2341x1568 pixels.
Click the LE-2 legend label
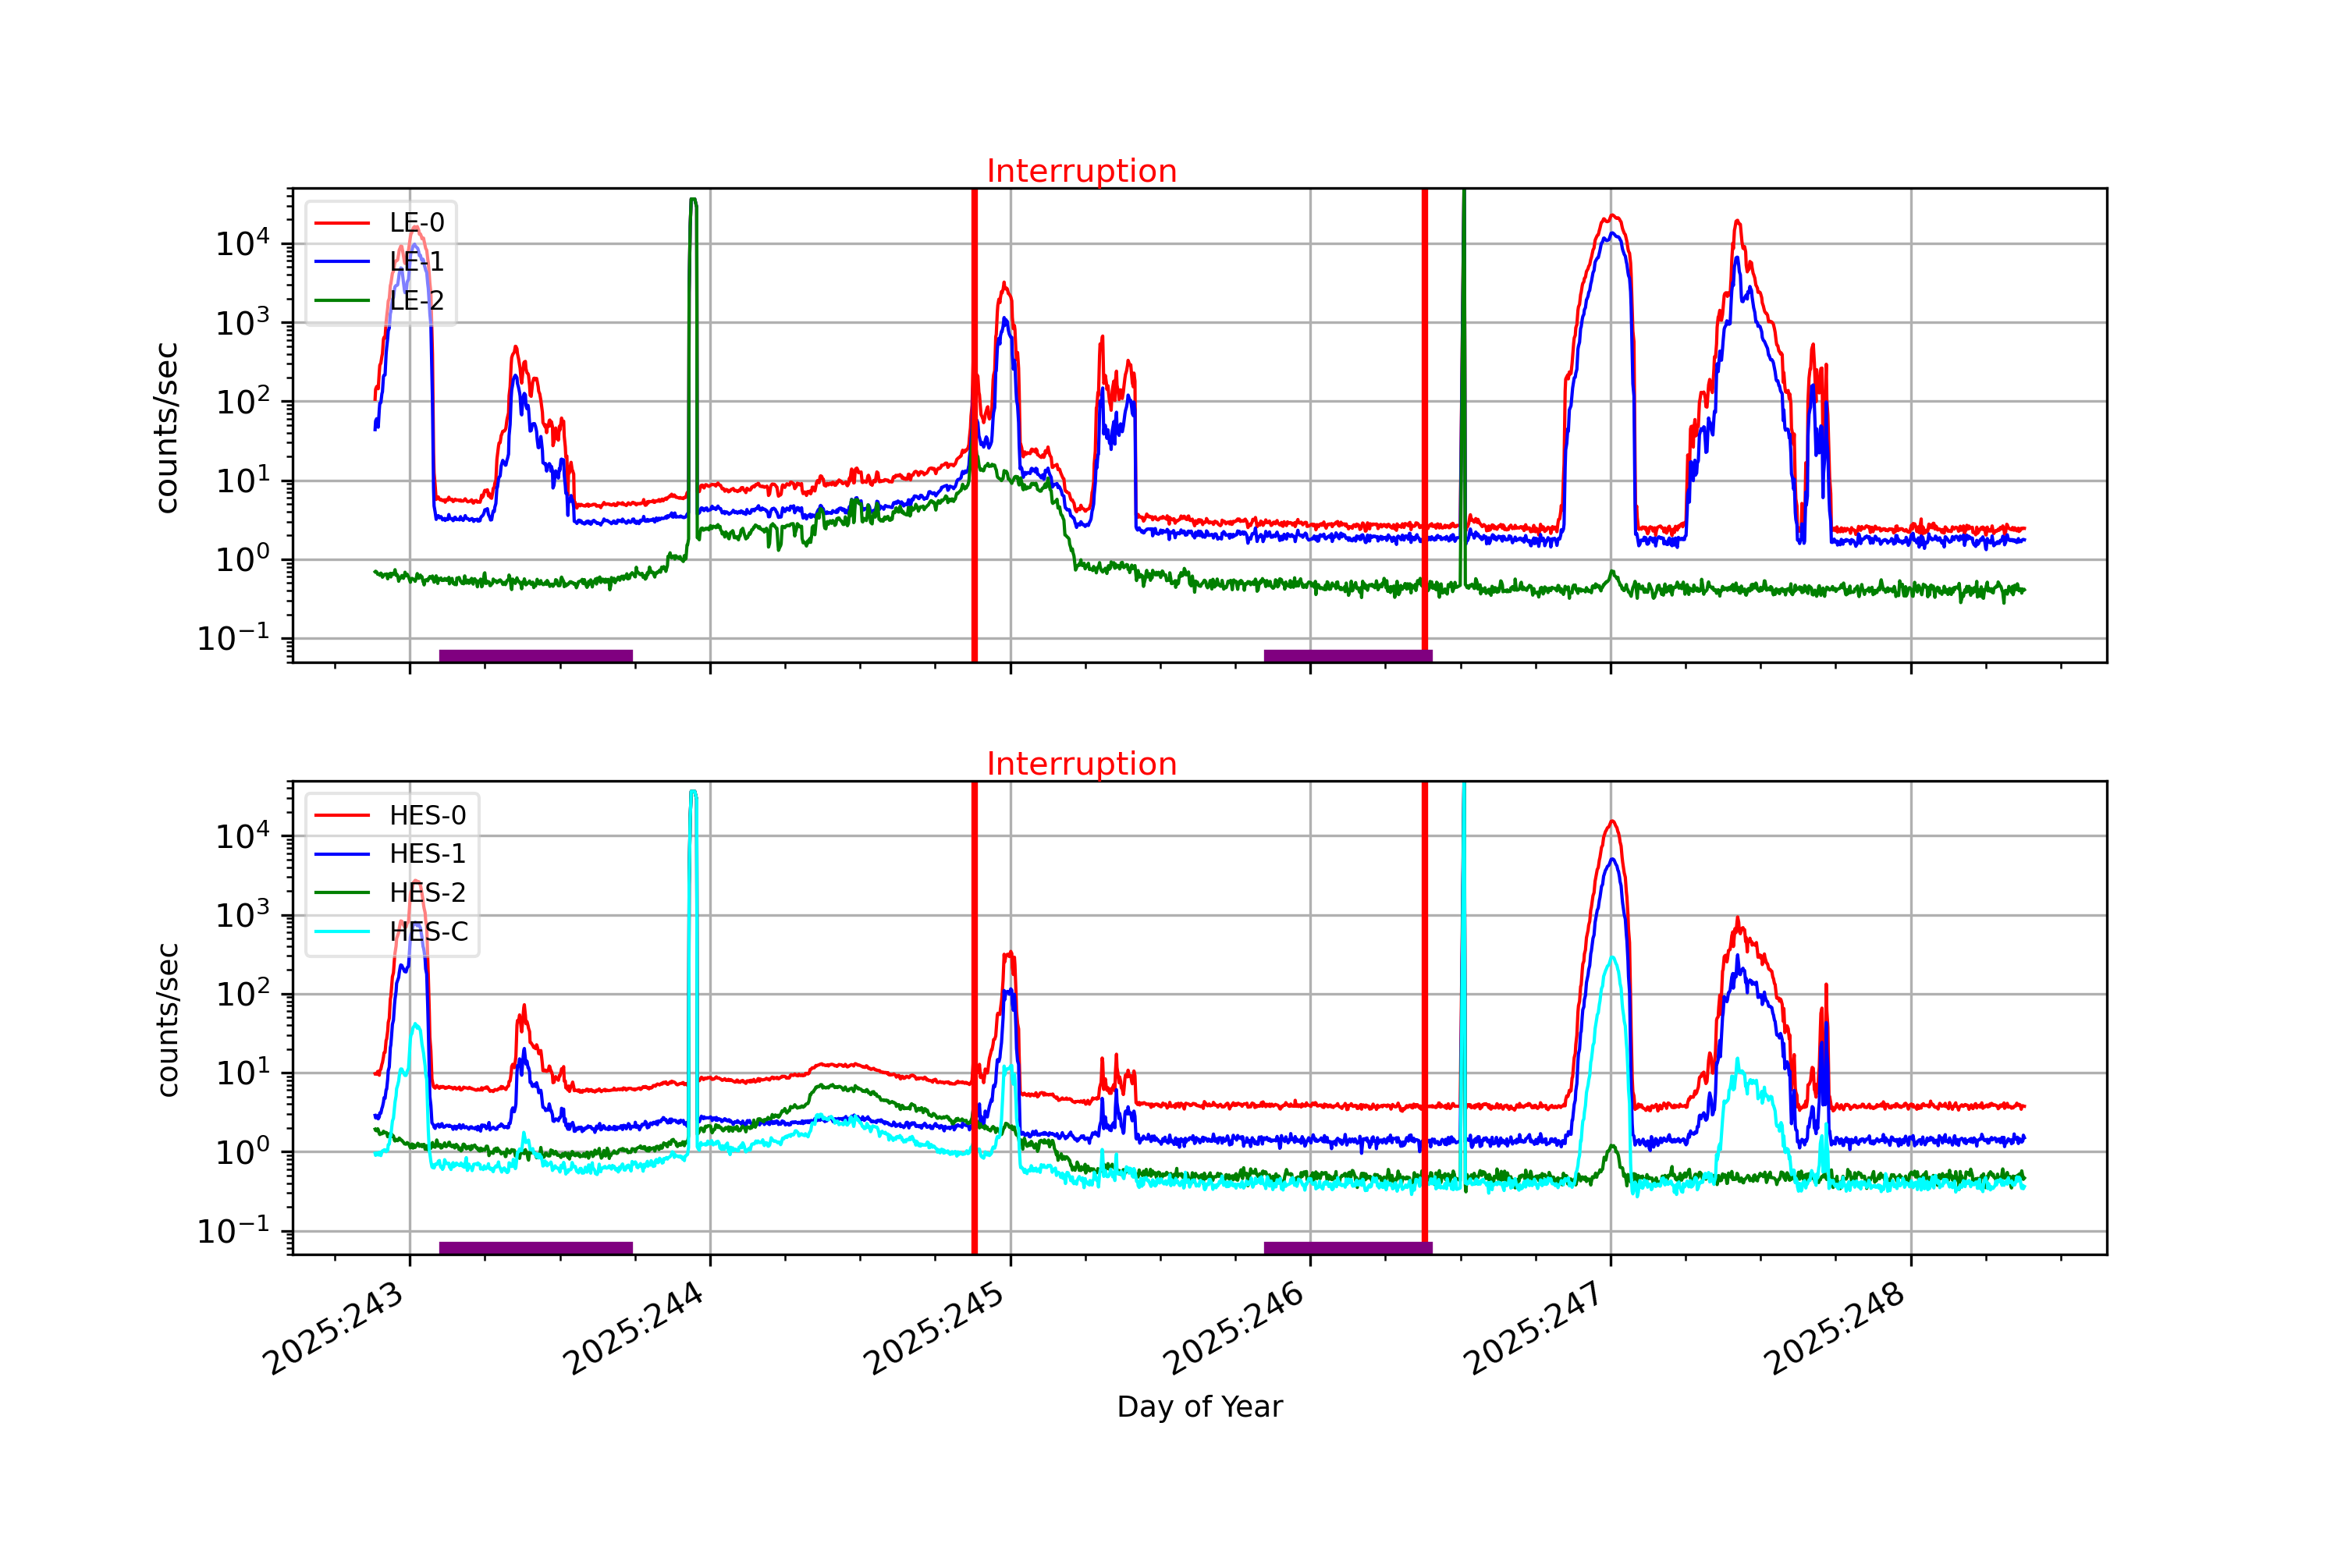(416, 301)
